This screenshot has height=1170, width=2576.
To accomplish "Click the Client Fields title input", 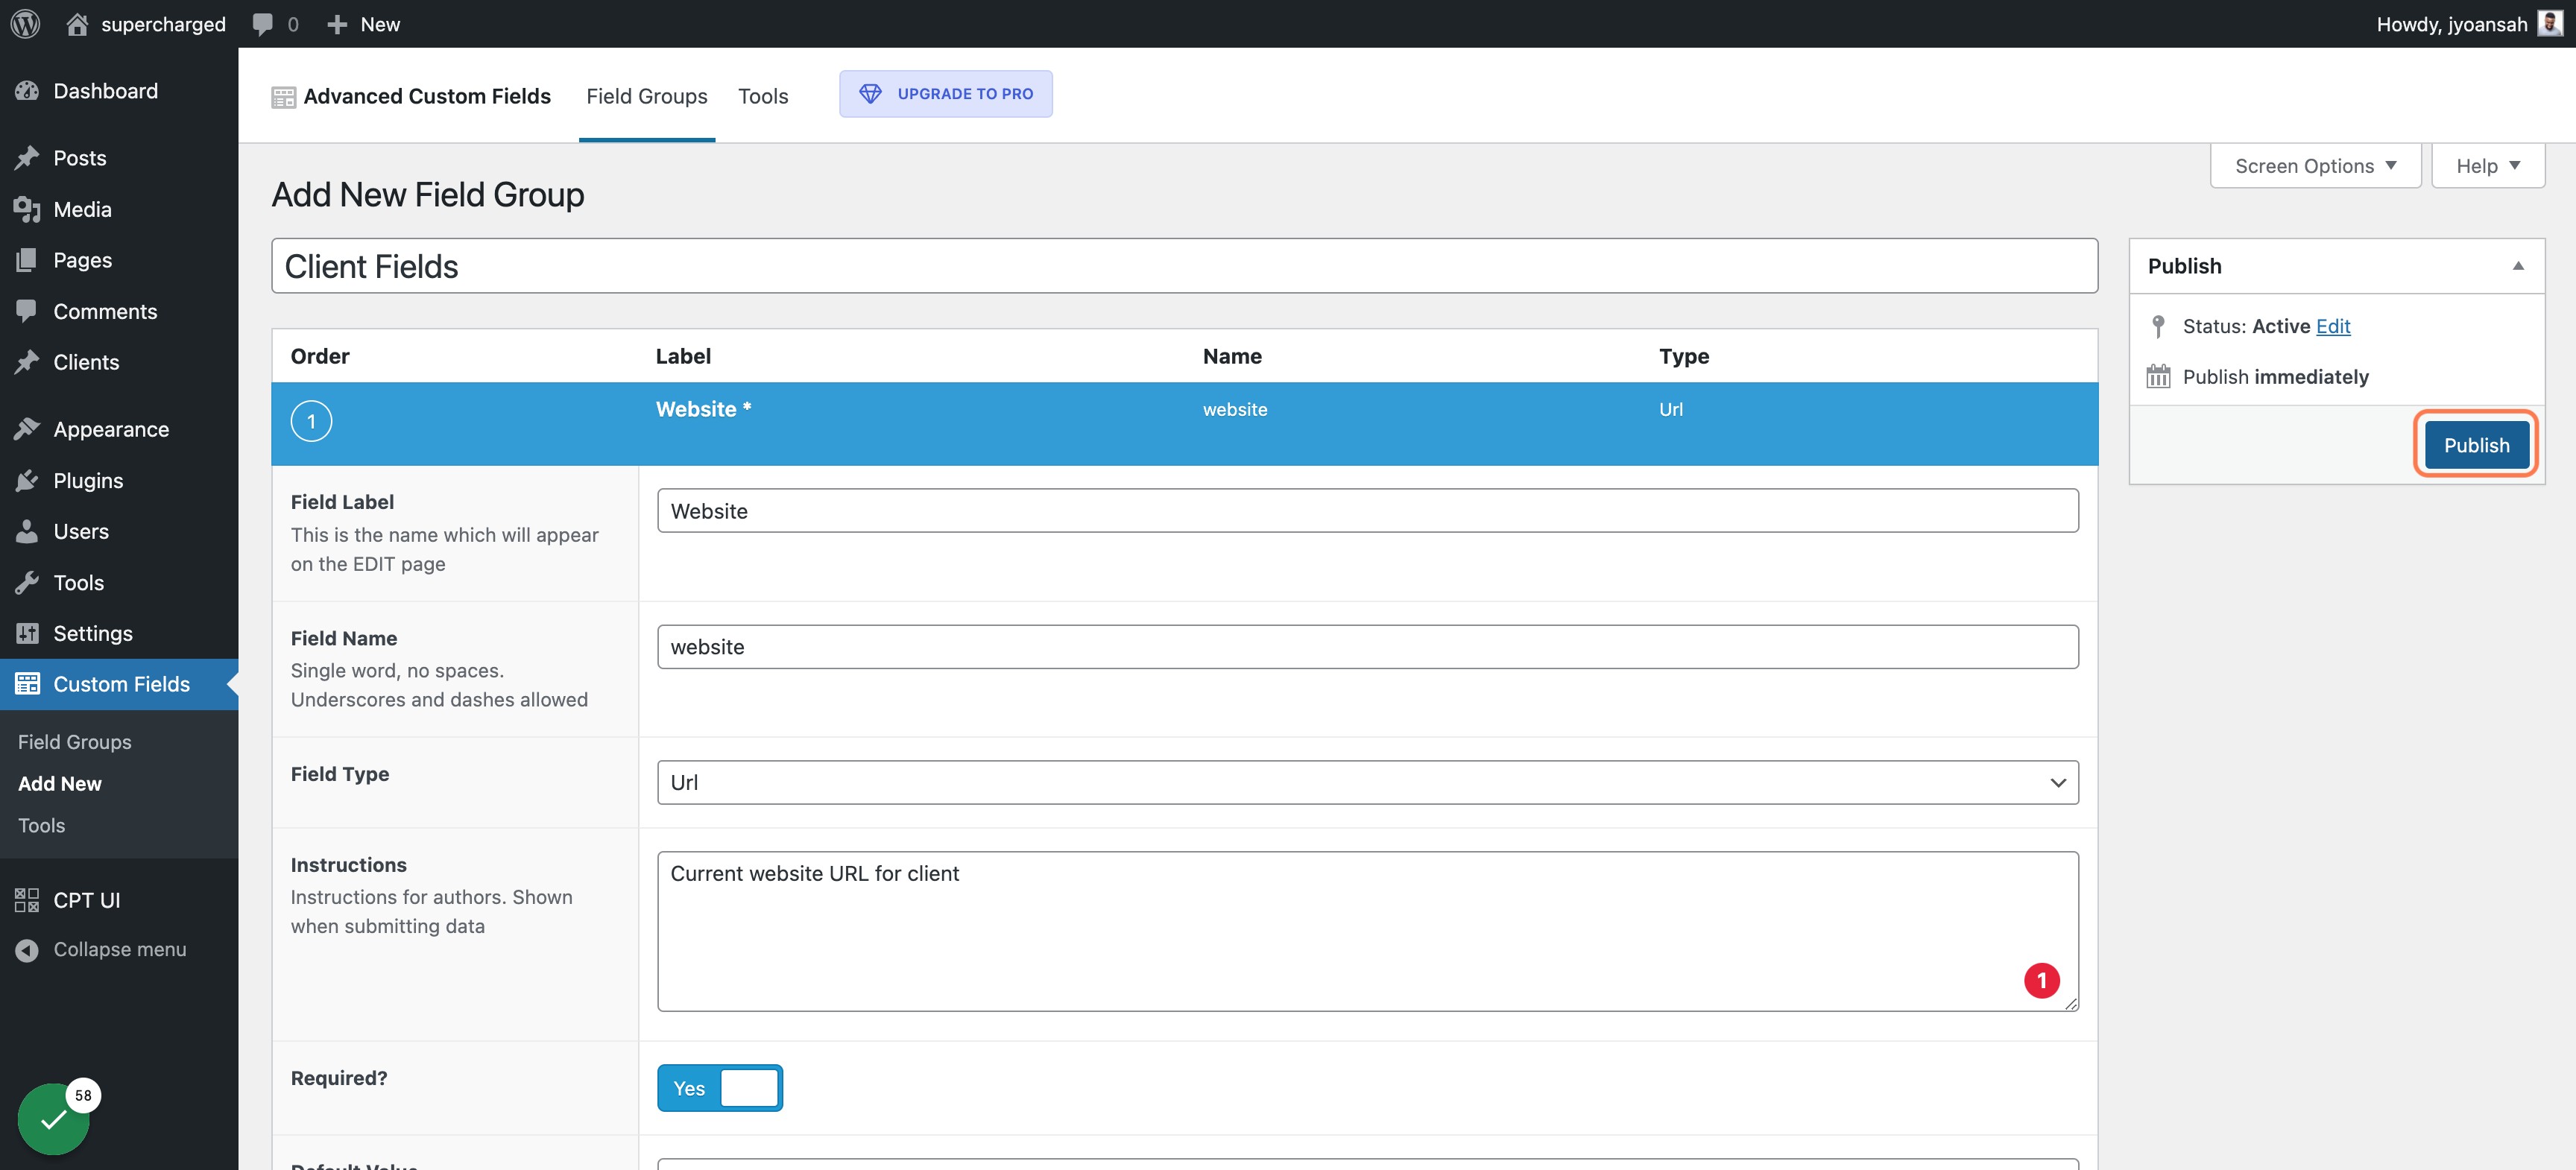I will (1184, 266).
